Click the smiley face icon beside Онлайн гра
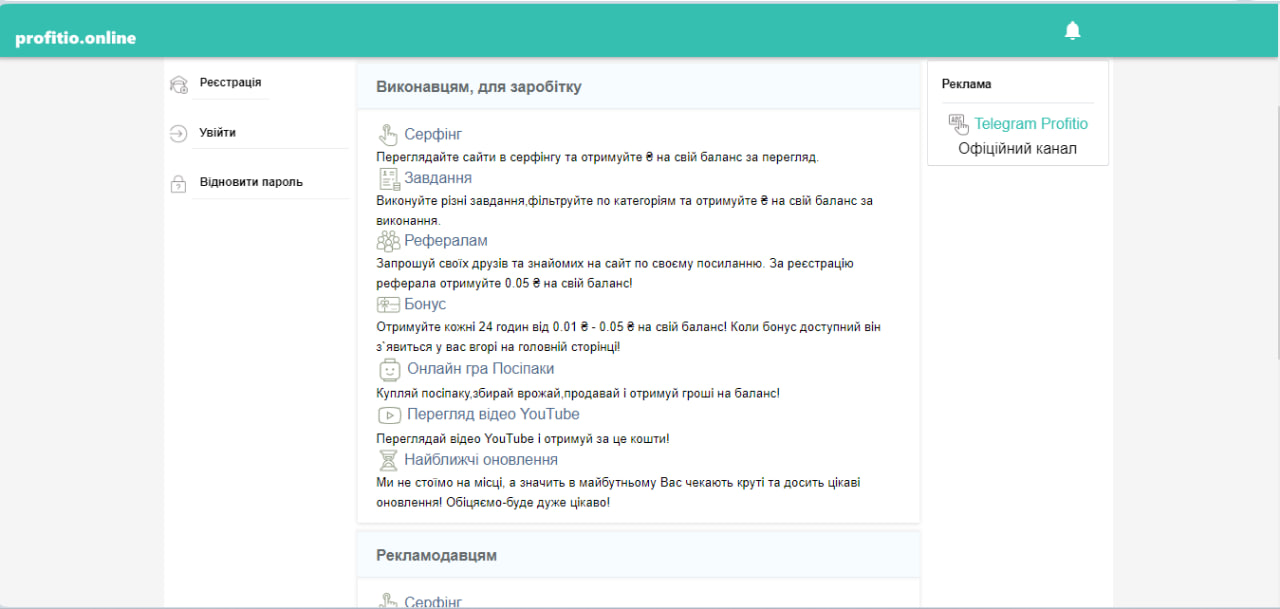 click(x=389, y=369)
